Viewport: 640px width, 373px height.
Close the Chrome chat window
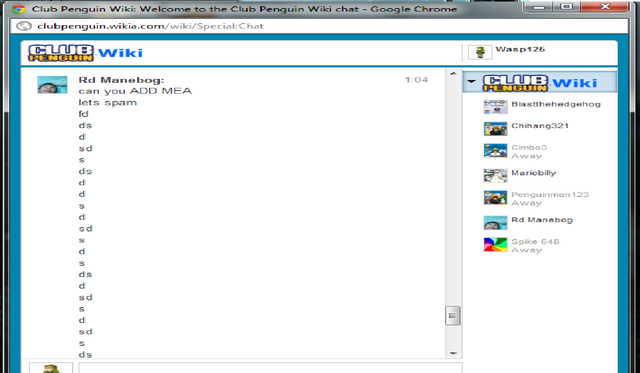[605, 7]
